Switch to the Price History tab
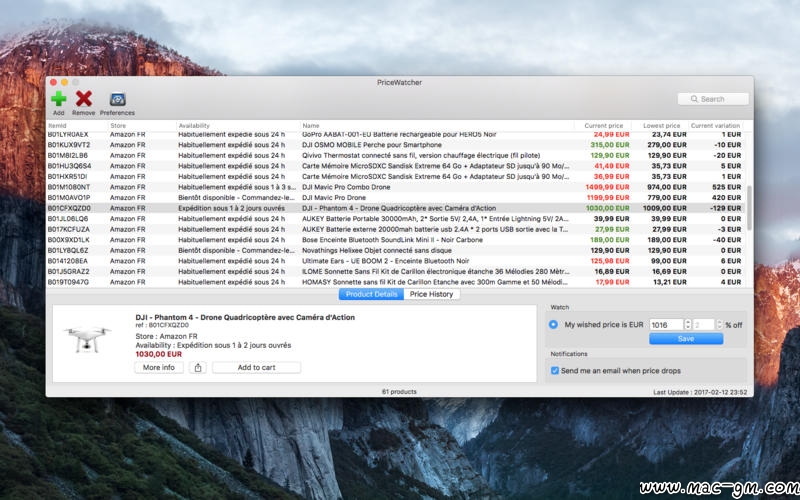 coord(432,294)
